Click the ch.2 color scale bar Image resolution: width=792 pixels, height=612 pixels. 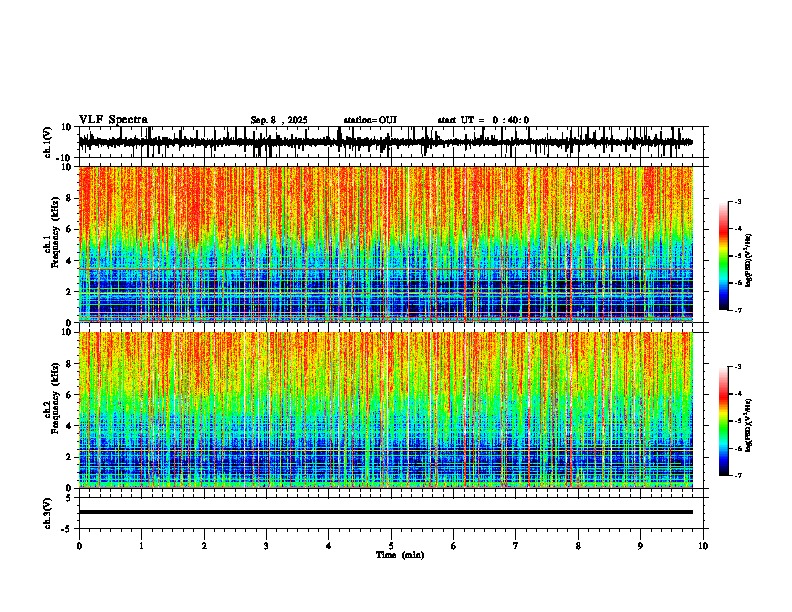723,421
